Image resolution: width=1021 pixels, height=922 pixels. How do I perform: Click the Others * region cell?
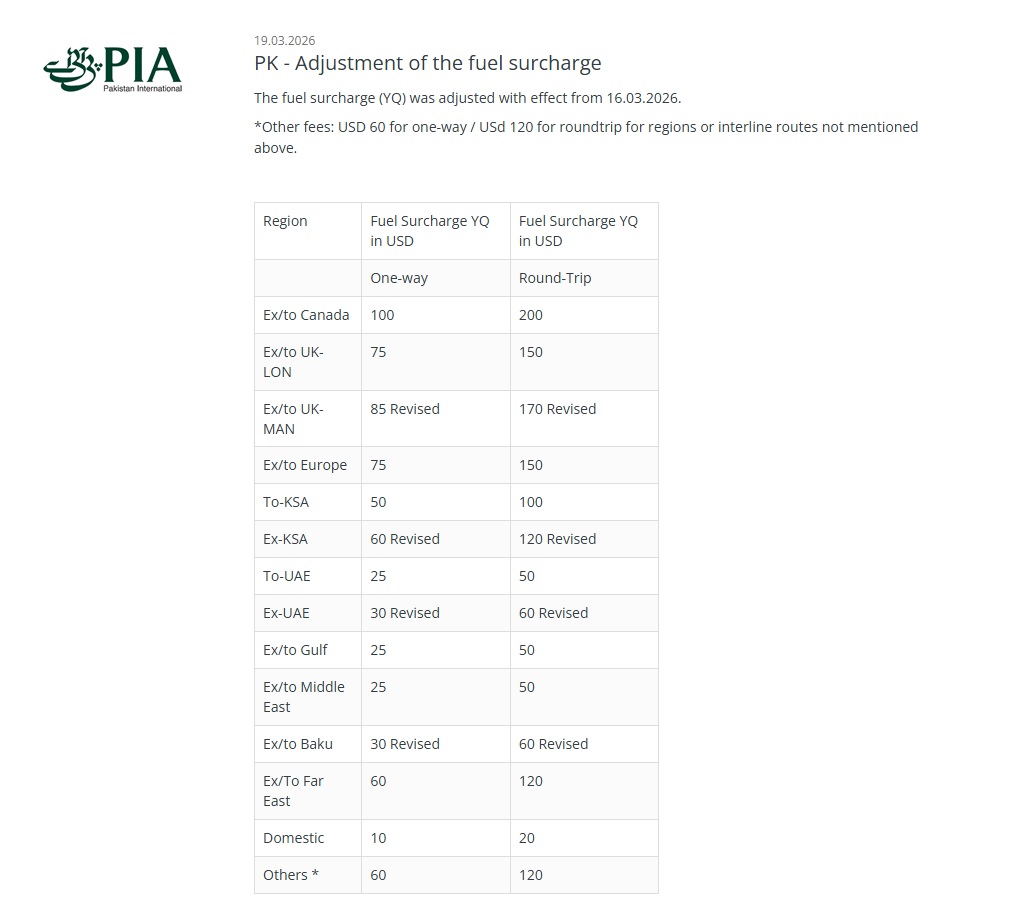coord(291,875)
